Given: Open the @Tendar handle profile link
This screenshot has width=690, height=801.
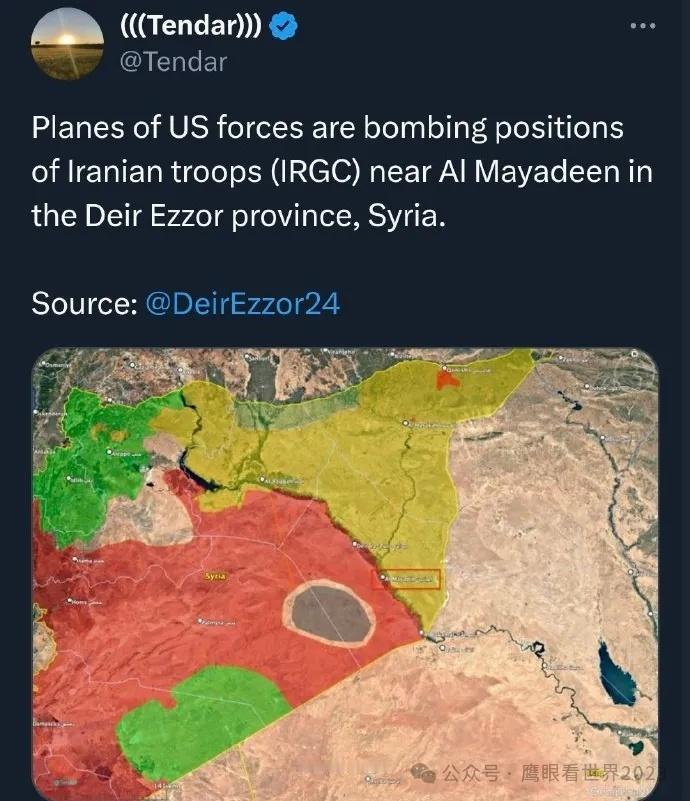Looking at the screenshot, I should coord(174,62).
